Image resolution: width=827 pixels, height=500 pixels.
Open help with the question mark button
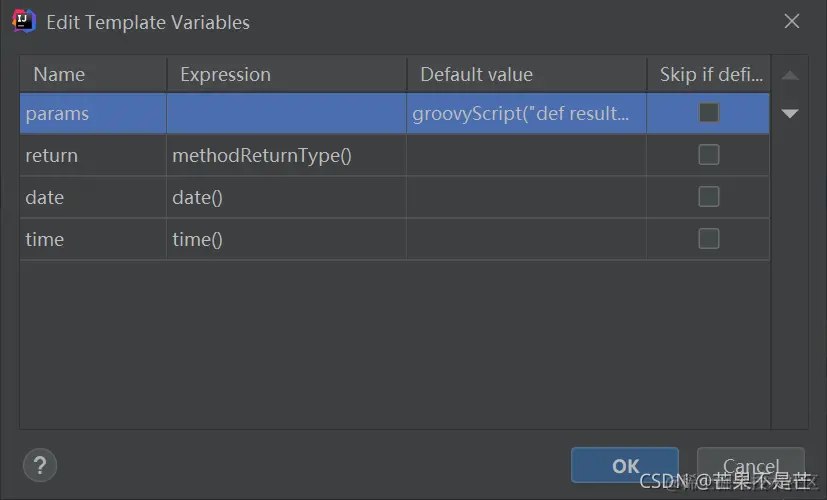[40, 465]
